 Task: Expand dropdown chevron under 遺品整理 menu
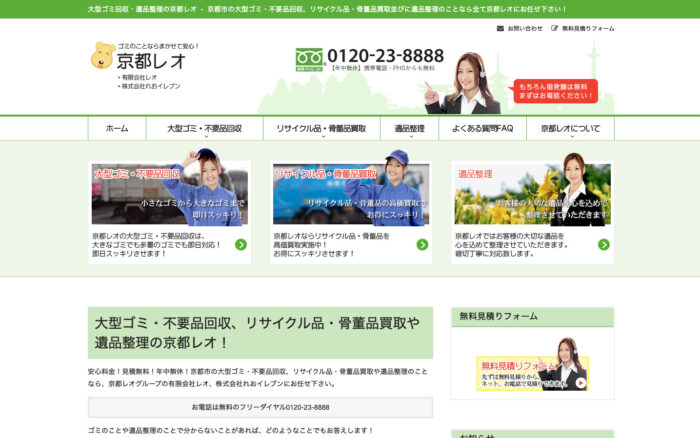(x=411, y=136)
